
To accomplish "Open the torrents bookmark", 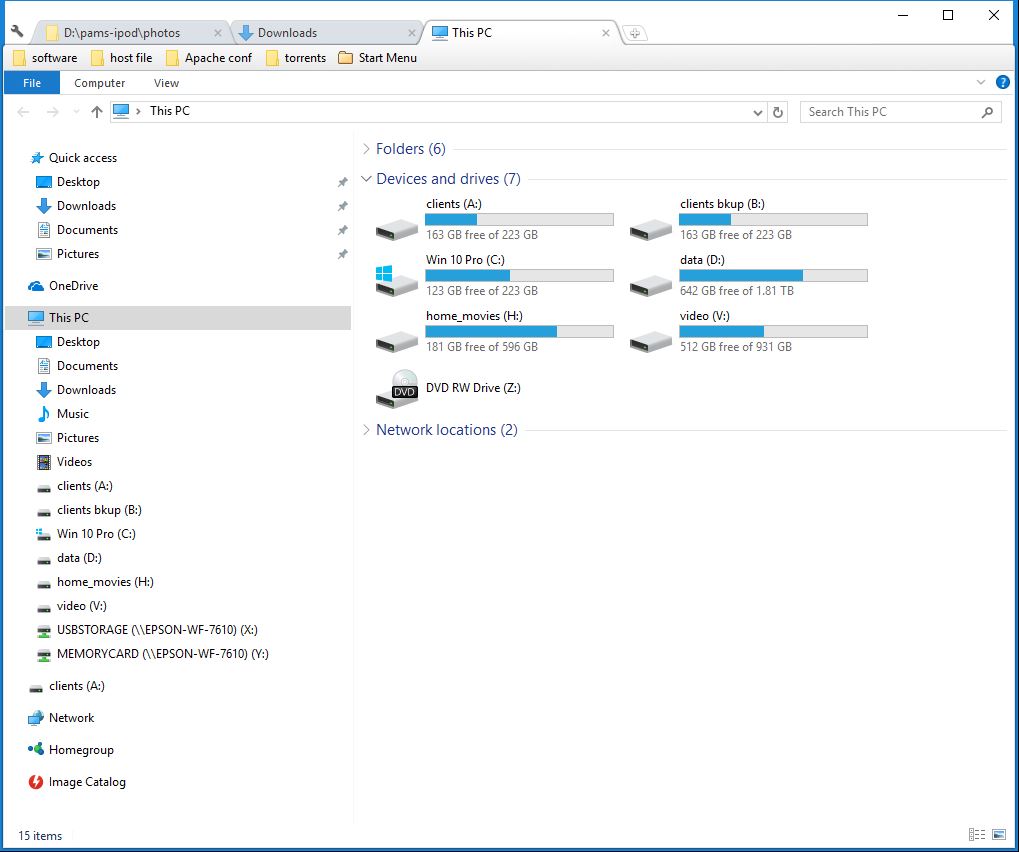I will pyautogui.click(x=296, y=58).
